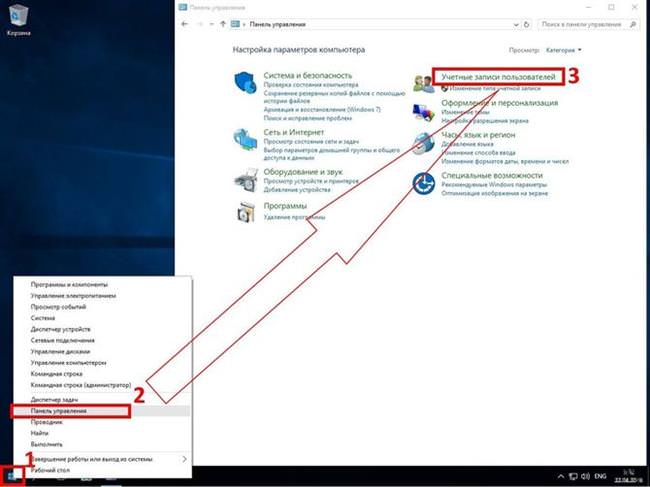Open Управление компьютером from the menu
Screen dimensions: 650x487
pyautogui.click(x=68, y=363)
